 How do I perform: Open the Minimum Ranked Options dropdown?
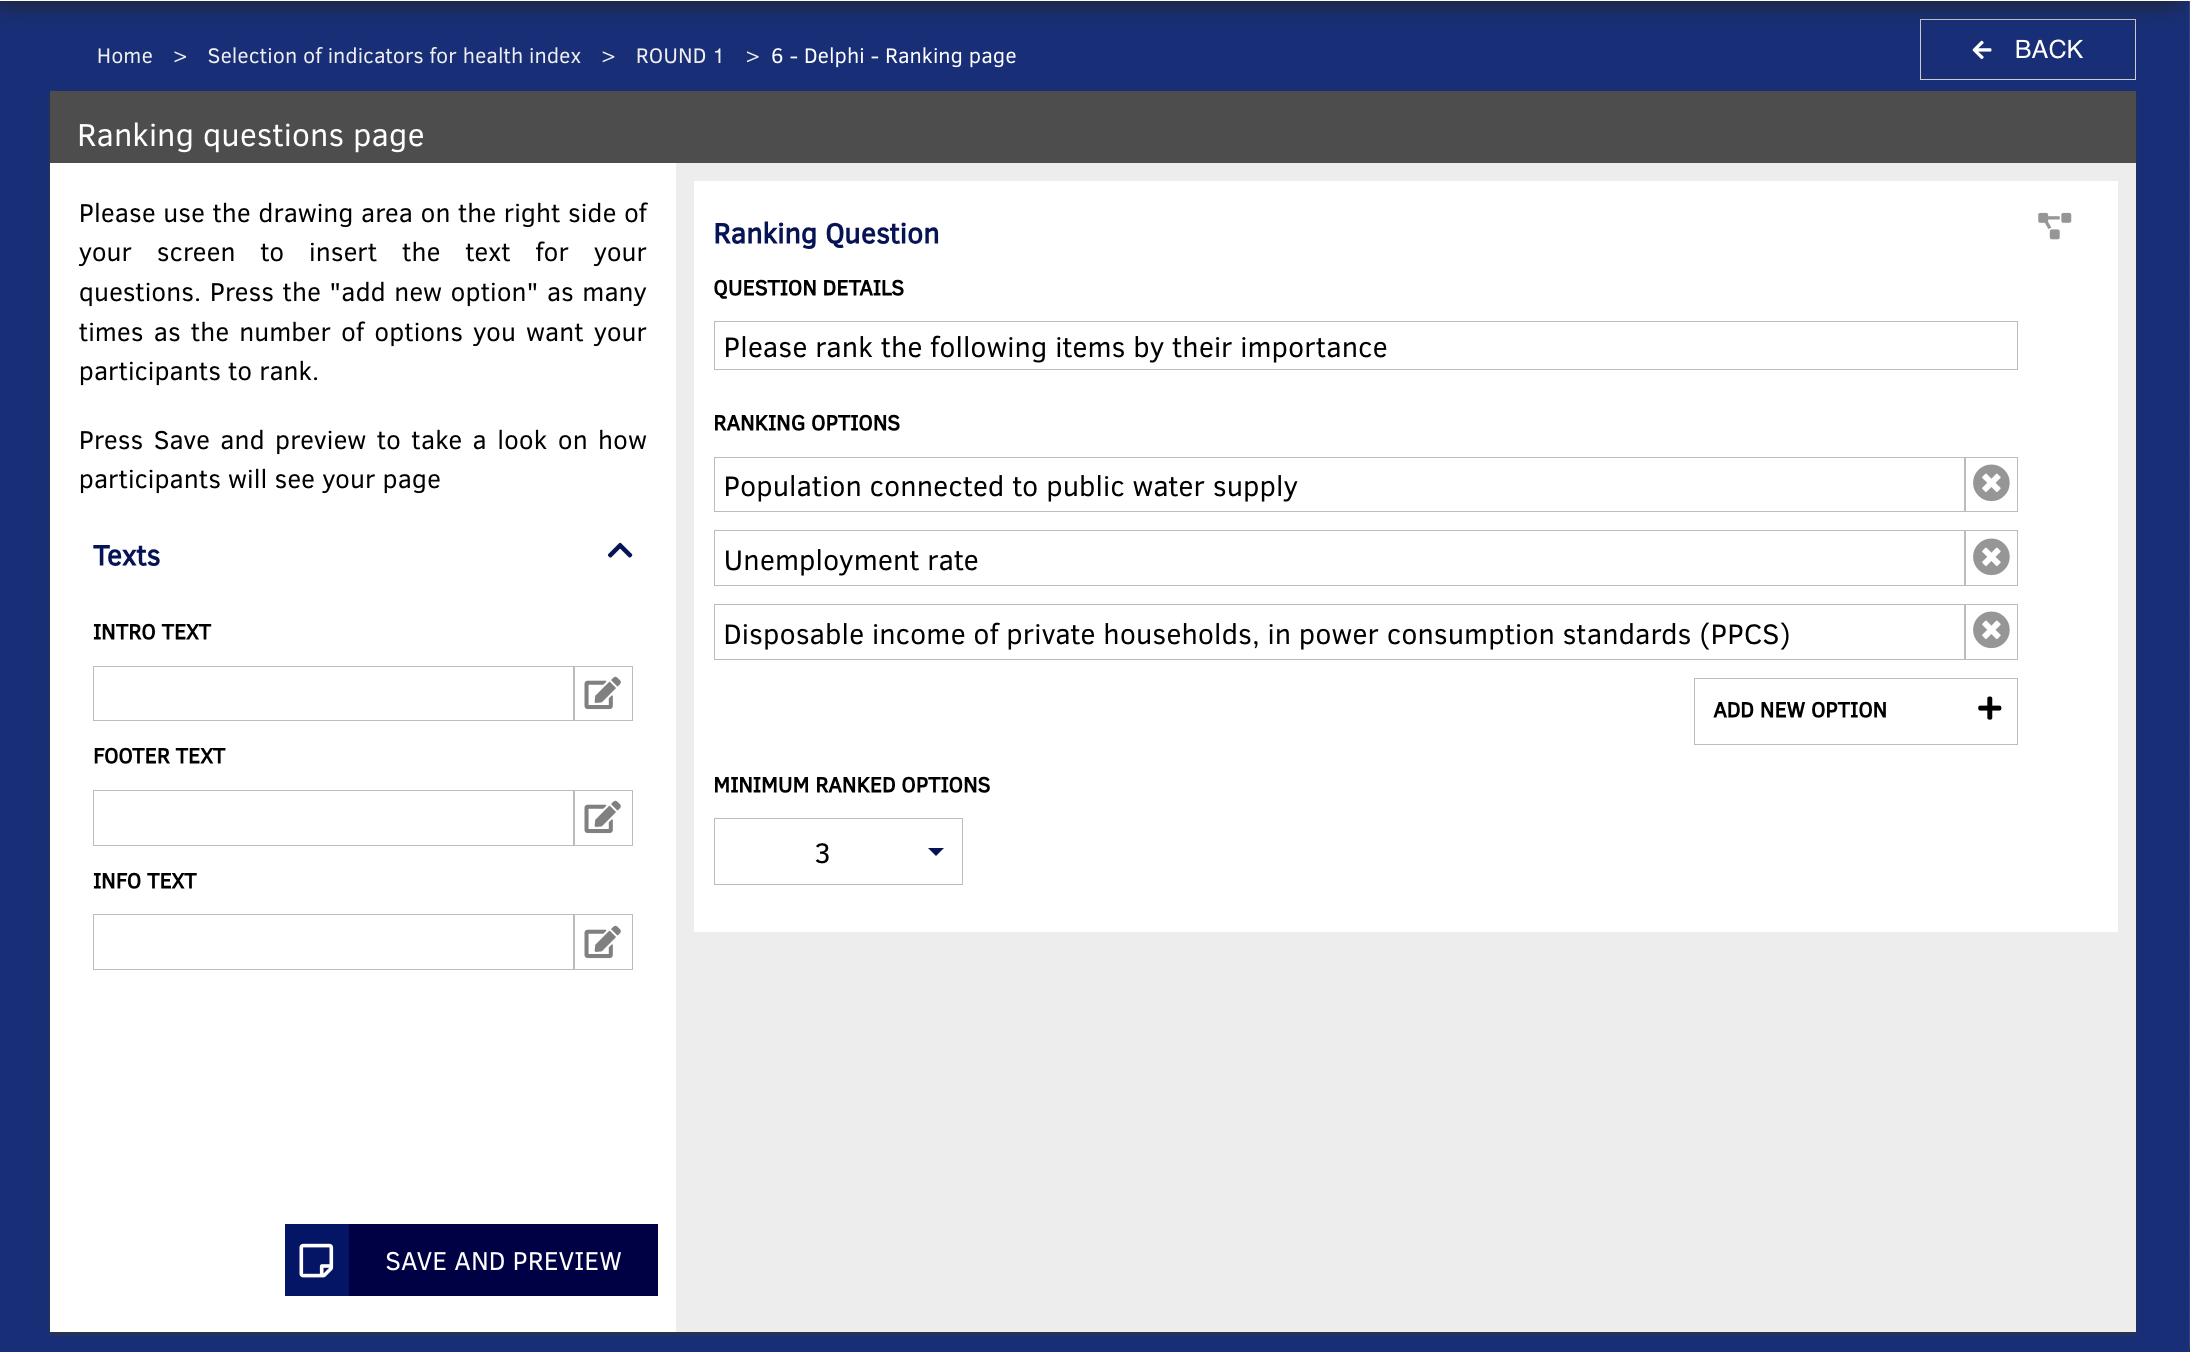(838, 852)
